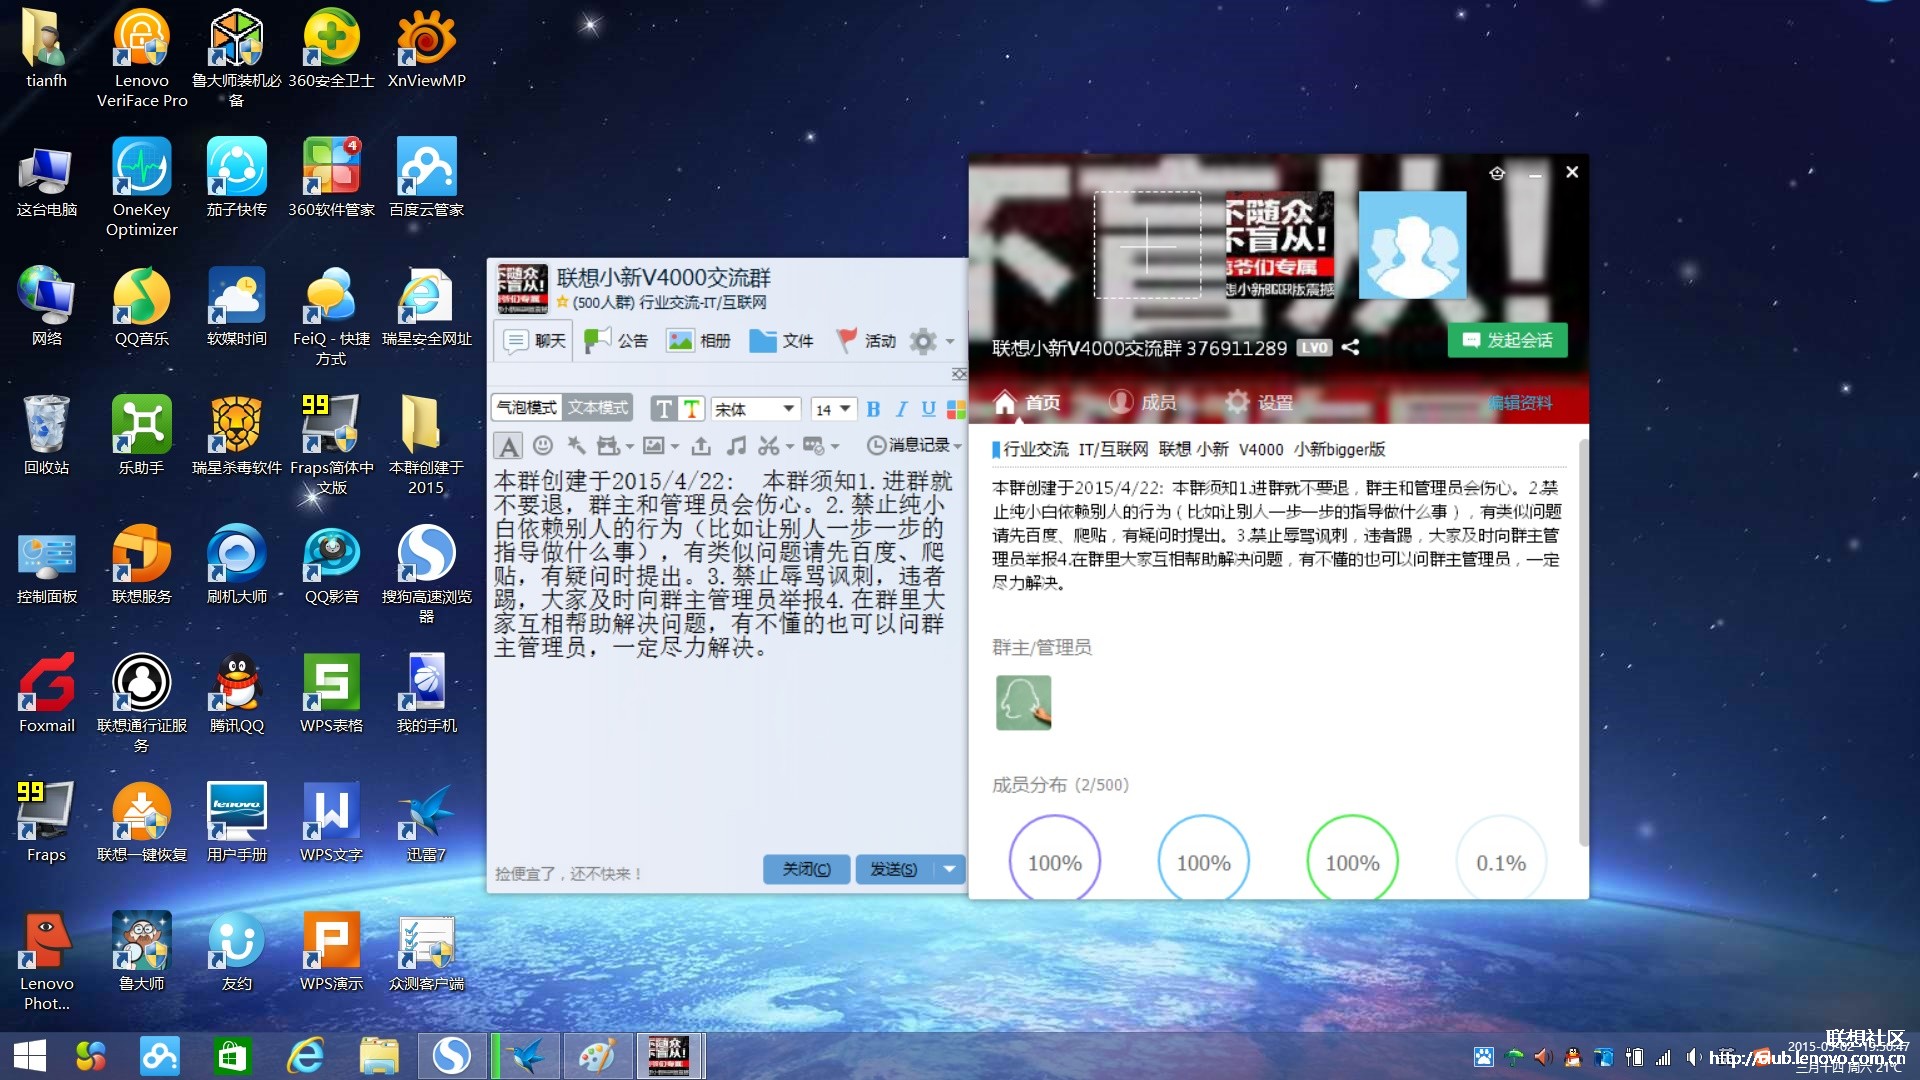Expand the arrow beside the scissors screenshot icon
The height and width of the screenshot is (1080, 1920).
790,446
